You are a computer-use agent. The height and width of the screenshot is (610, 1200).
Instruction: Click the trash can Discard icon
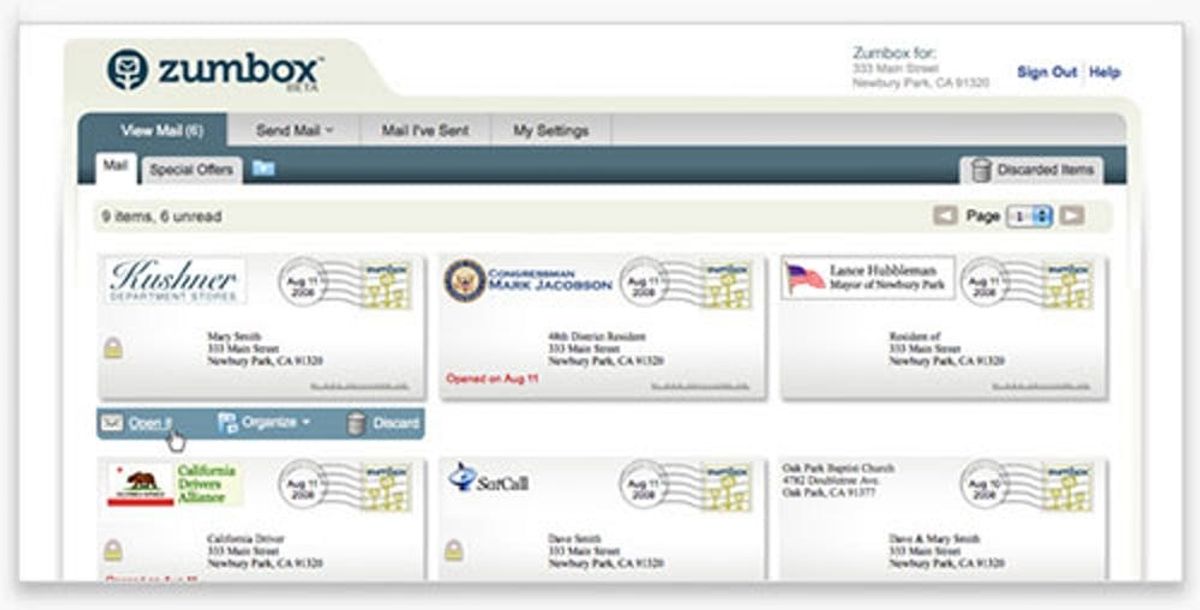pos(355,423)
